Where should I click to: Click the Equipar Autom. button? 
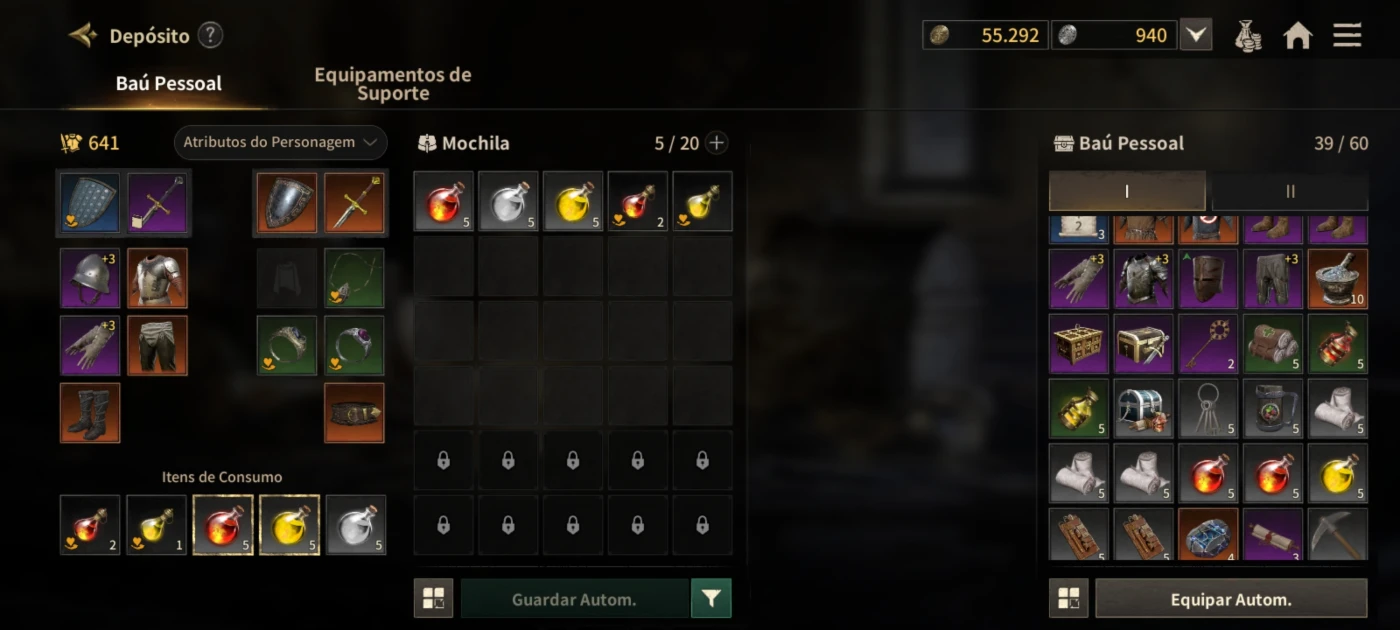pos(1231,600)
